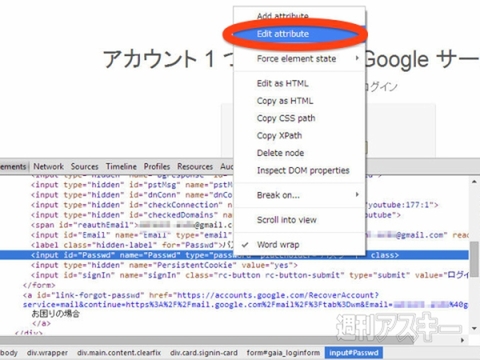Screen dimensions: 480x360
Task: Open the Profiles tab
Action: pyautogui.click(x=157, y=166)
